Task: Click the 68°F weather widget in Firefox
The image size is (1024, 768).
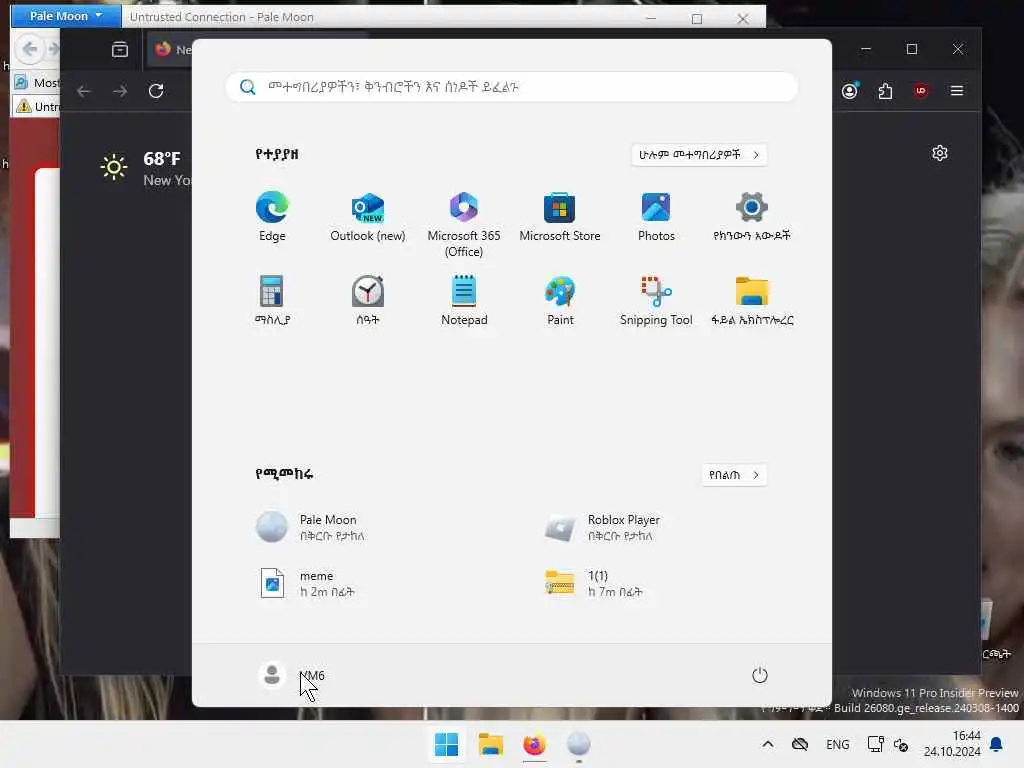Action: [x=145, y=168]
